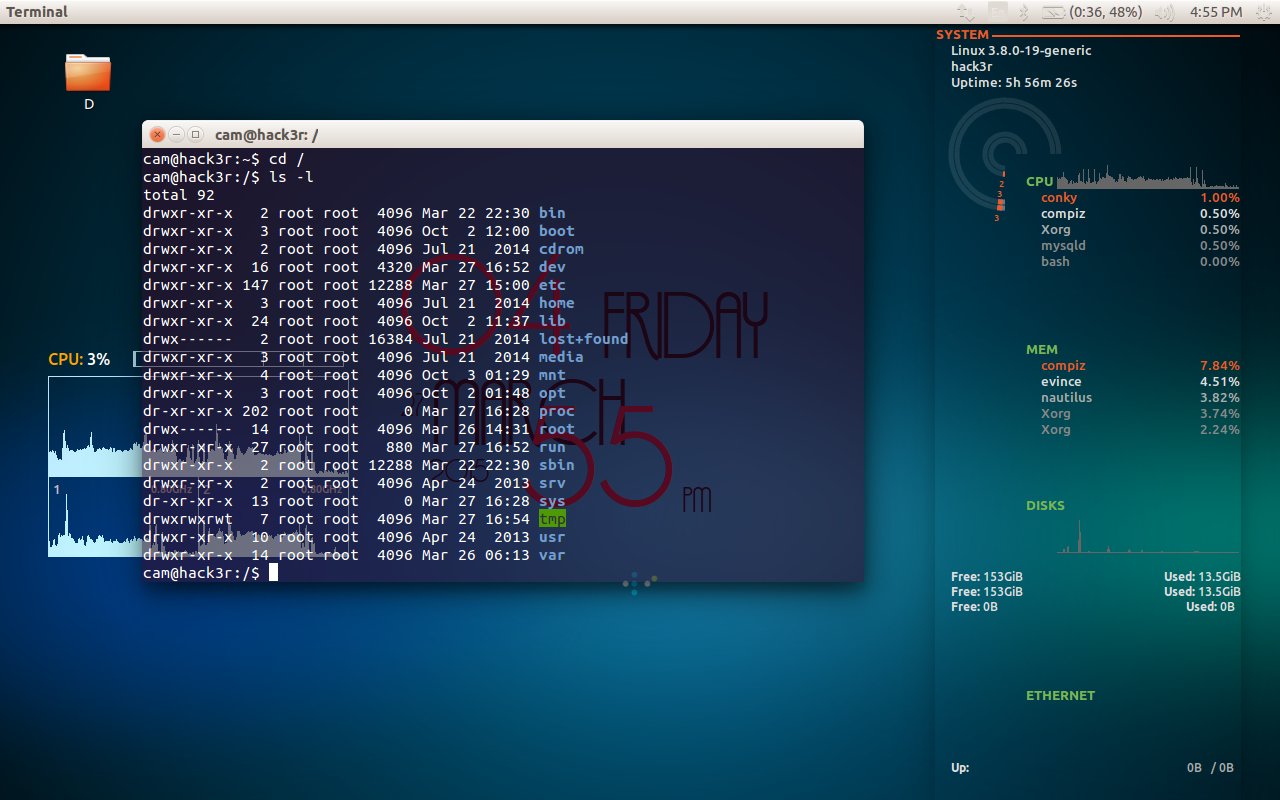
Task: Click the cam@hack3r title bar tab
Action: [263, 133]
